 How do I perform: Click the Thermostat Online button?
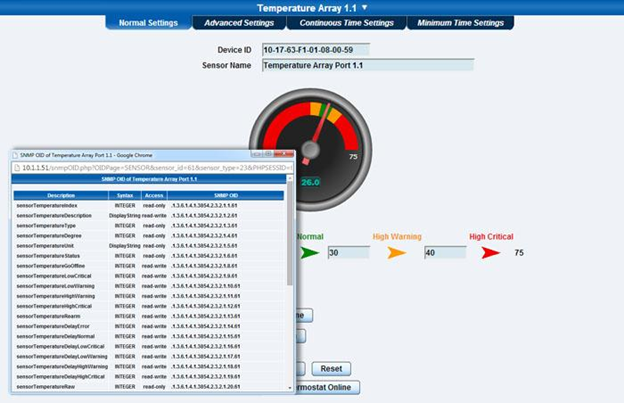[325, 387]
